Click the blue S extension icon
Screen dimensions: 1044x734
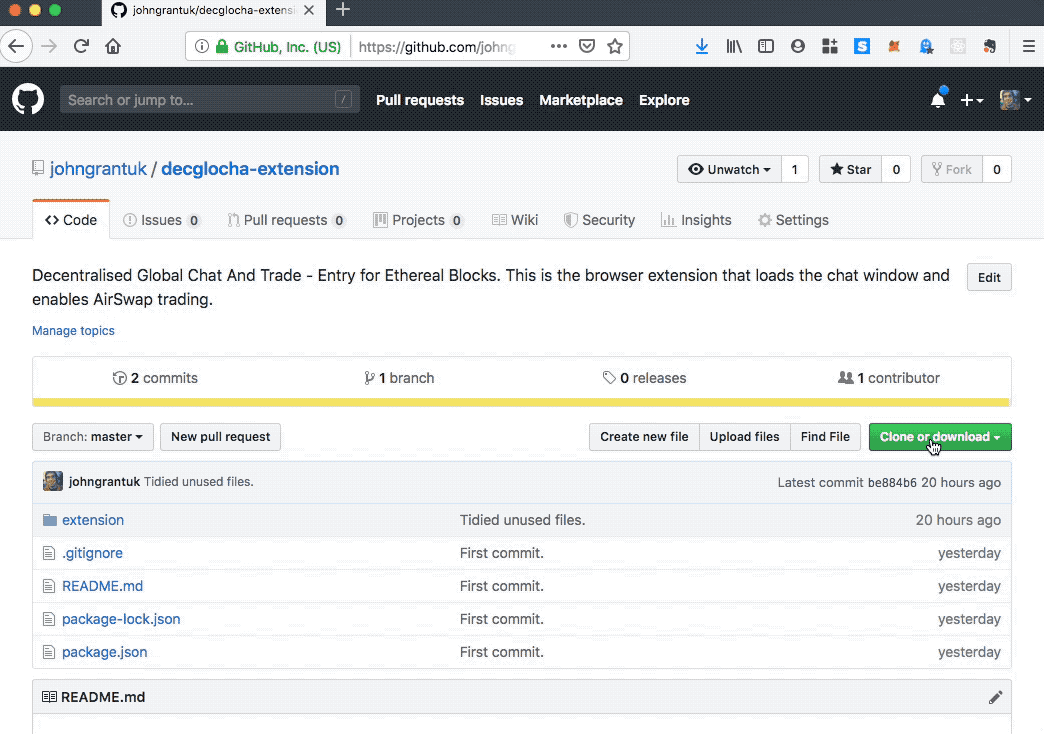coord(862,46)
